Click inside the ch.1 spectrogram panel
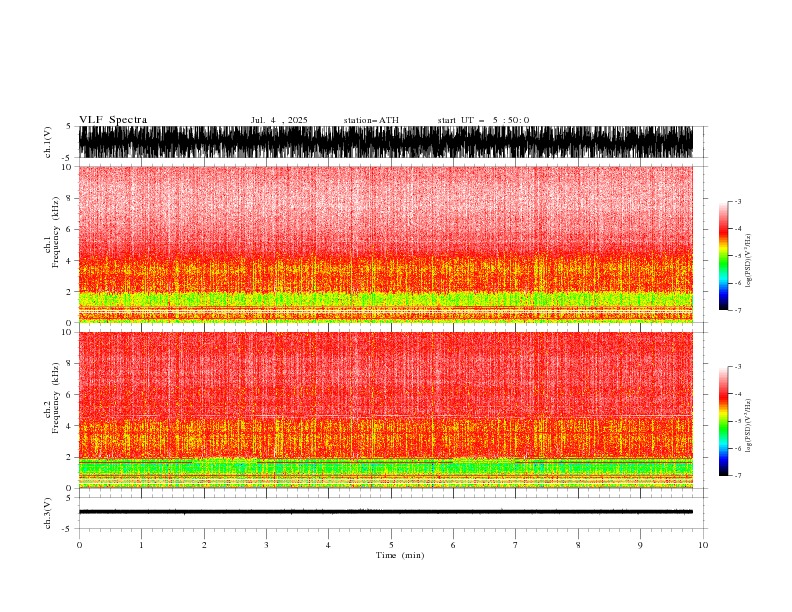Screen dimensions: 792x612 [x=386, y=244]
